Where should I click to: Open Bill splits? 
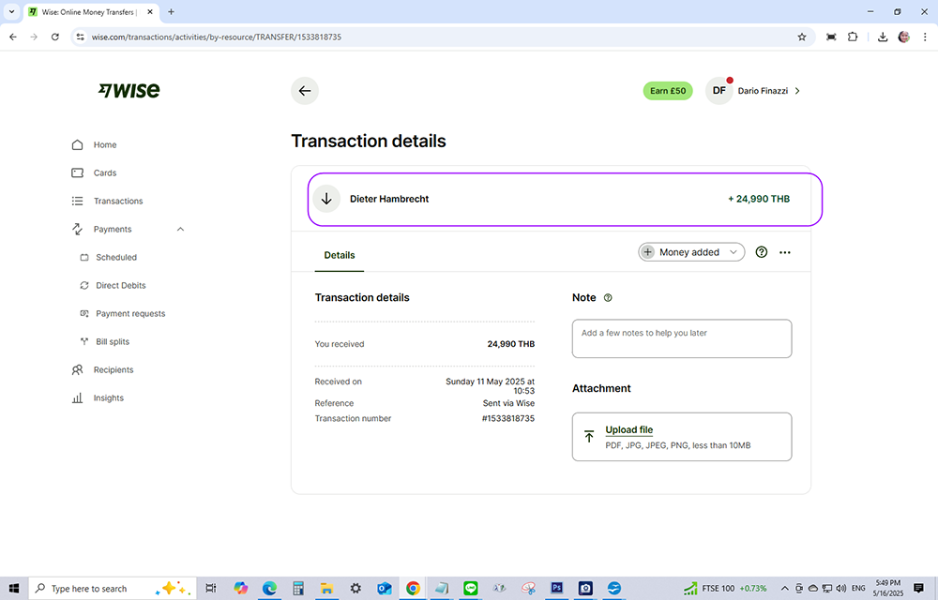pos(112,342)
